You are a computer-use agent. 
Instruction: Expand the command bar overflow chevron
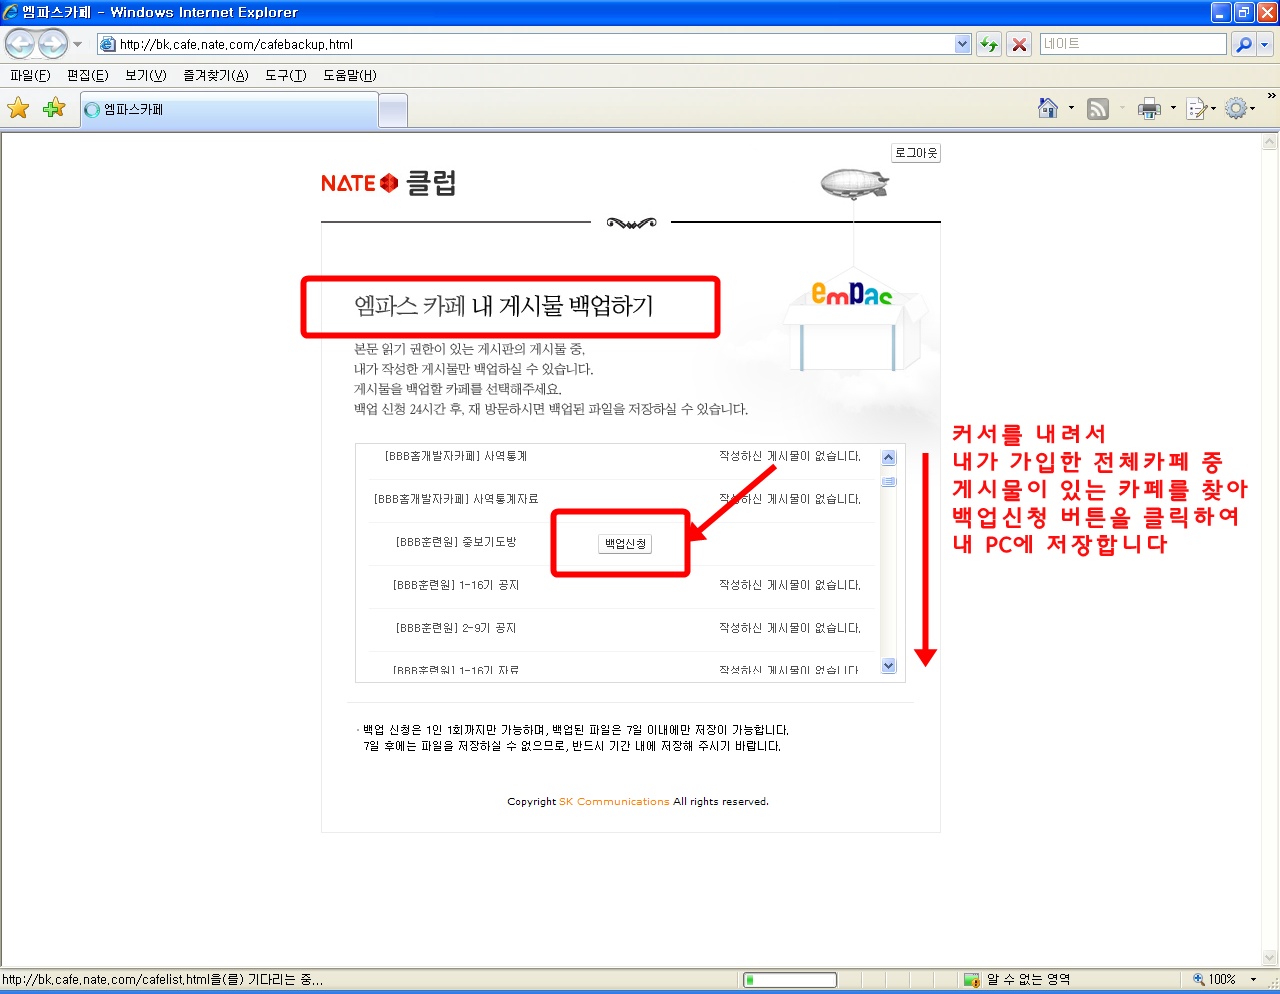coord(1271,96)
